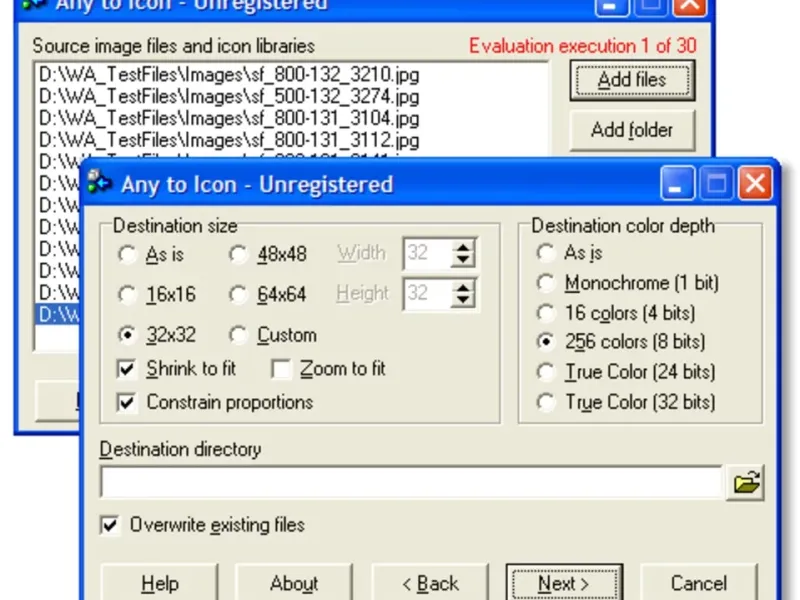Click Evaluation execution 1 of 30 text
The height and width of the screenshot is (600, 800).
(583, 46)
